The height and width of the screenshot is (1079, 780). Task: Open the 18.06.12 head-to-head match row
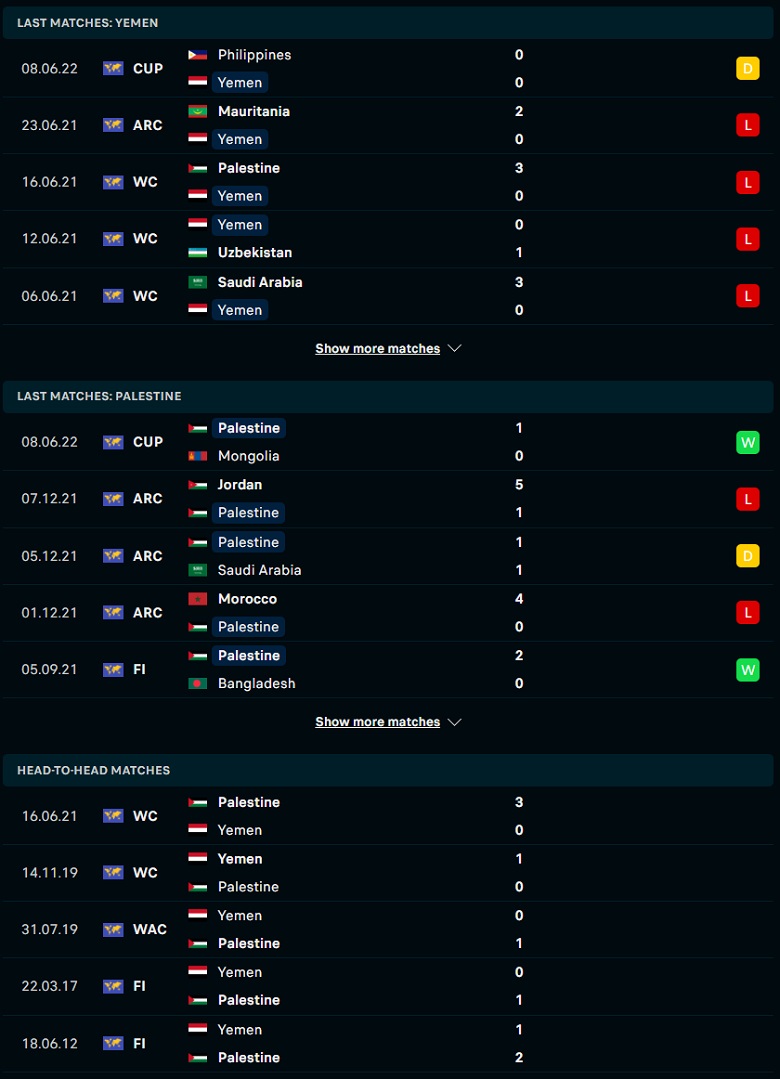[388, 1043]
